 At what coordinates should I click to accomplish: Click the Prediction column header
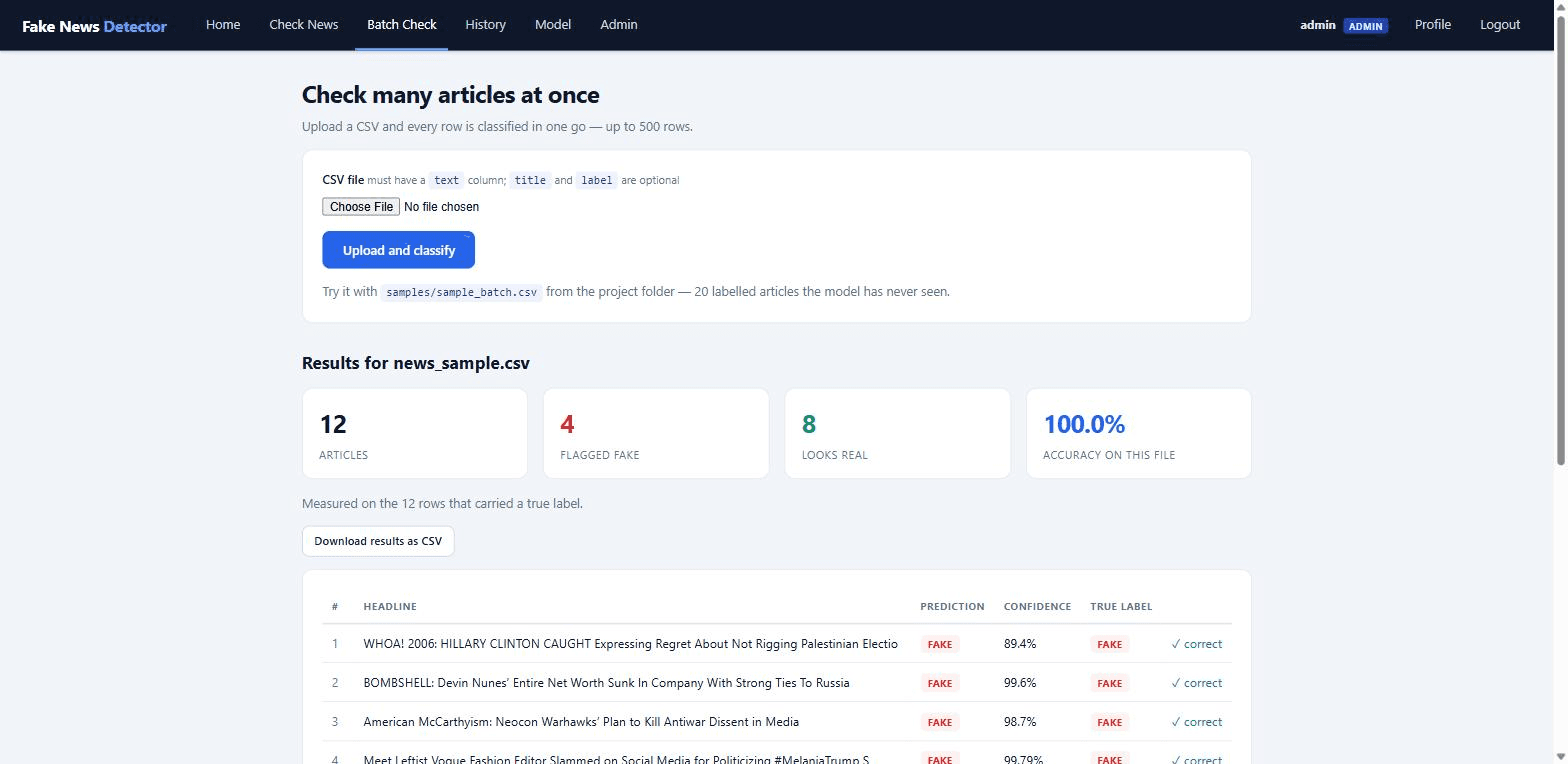[952, 606]
